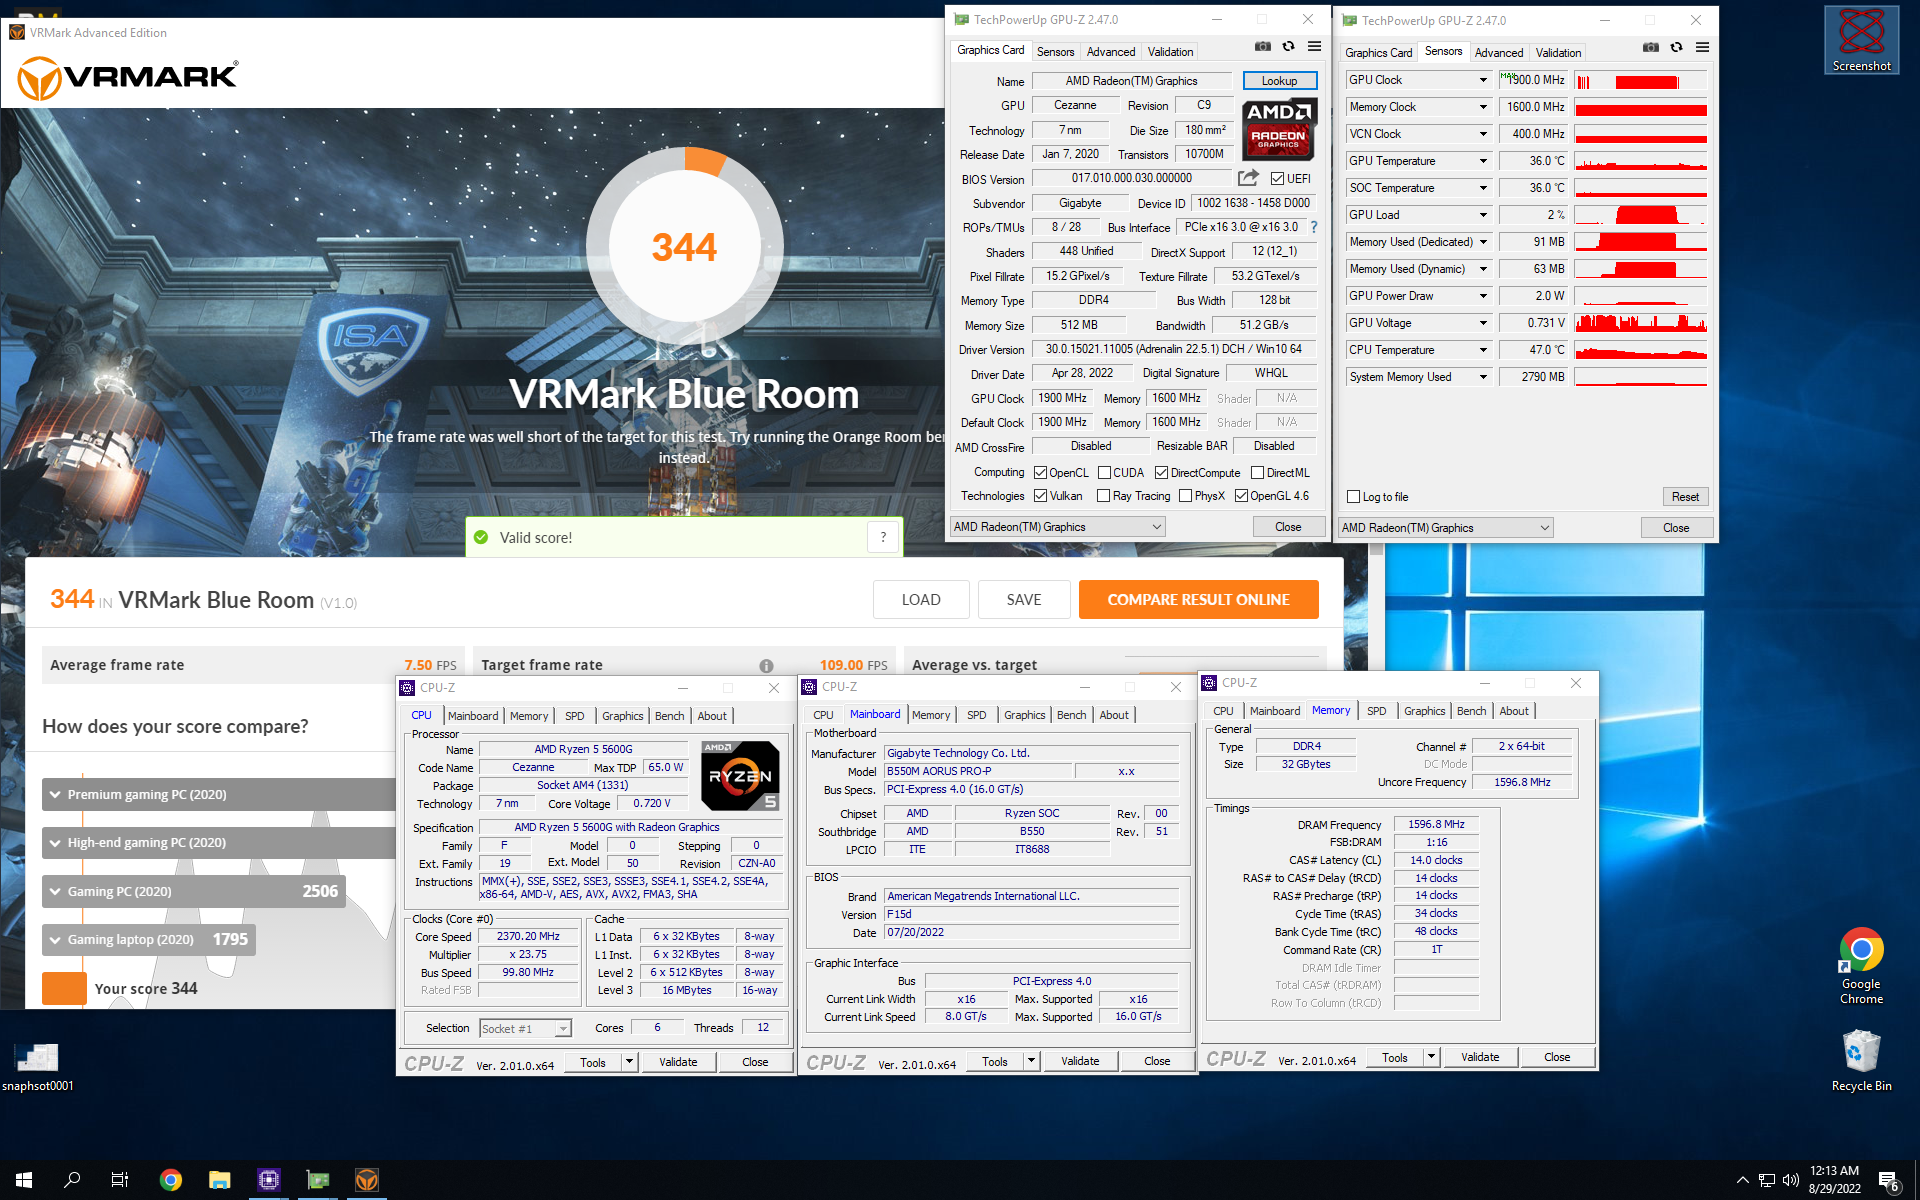Screen dimensions: 1920x1200
Task: Open Task View on taskbar
Action: point(120,1180)
